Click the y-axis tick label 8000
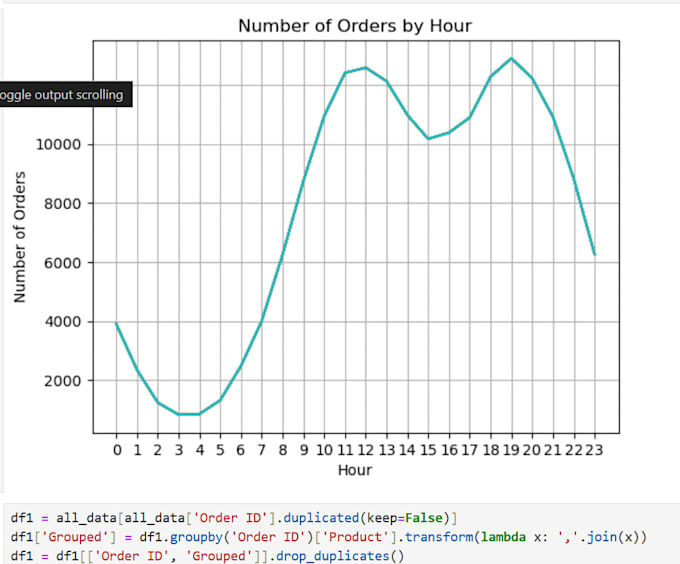Screen dimensions: 680x564 [x=62, y=203]
